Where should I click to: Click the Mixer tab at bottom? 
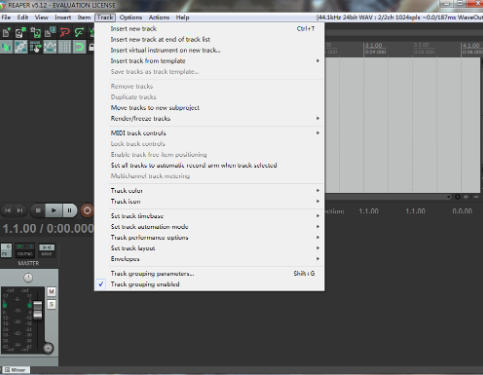16,370
